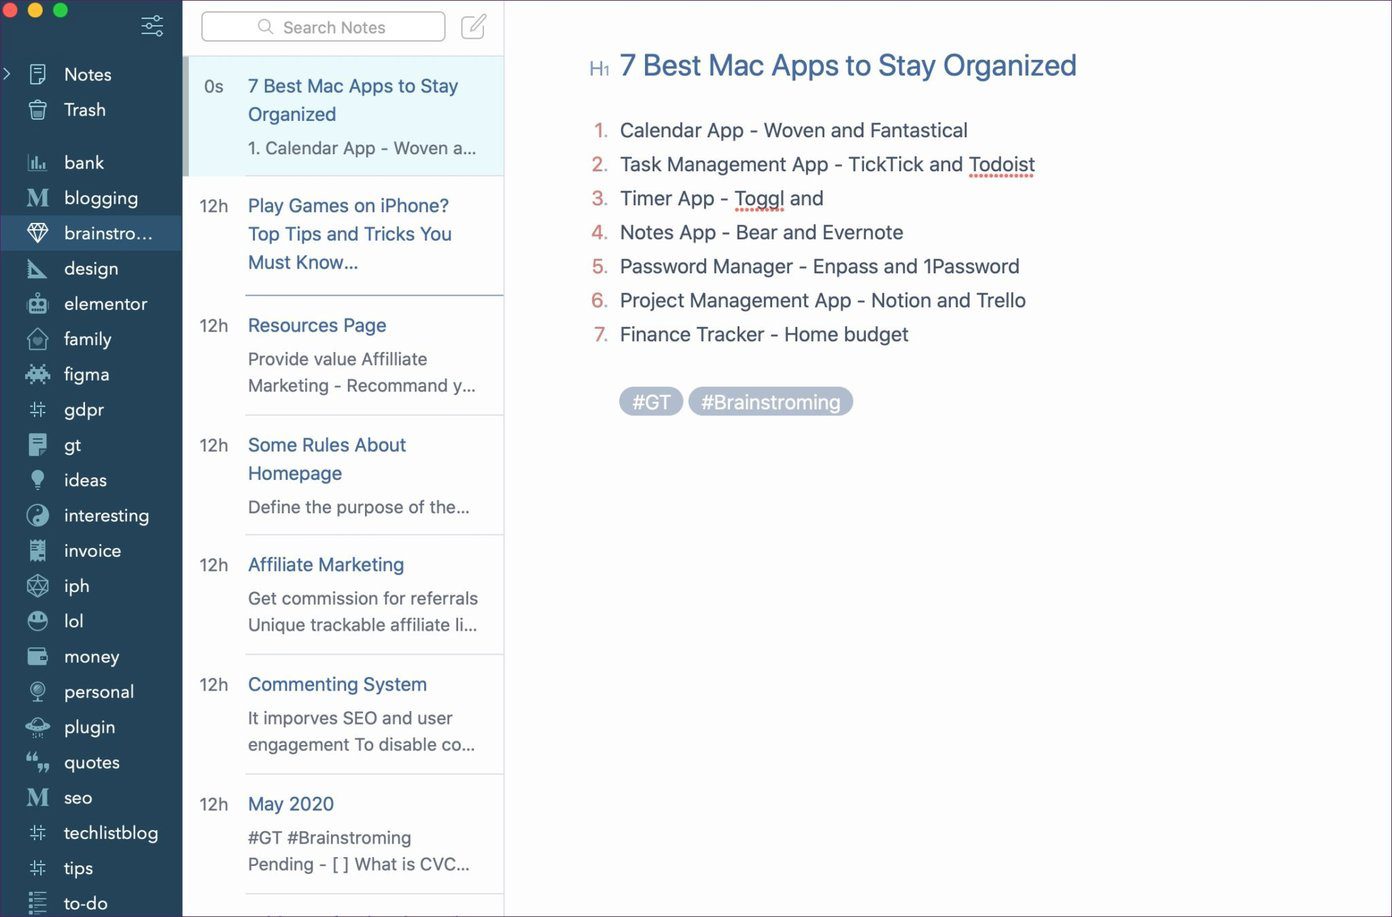Open 'Some Rules About Homepage' note

click(345, 475)
